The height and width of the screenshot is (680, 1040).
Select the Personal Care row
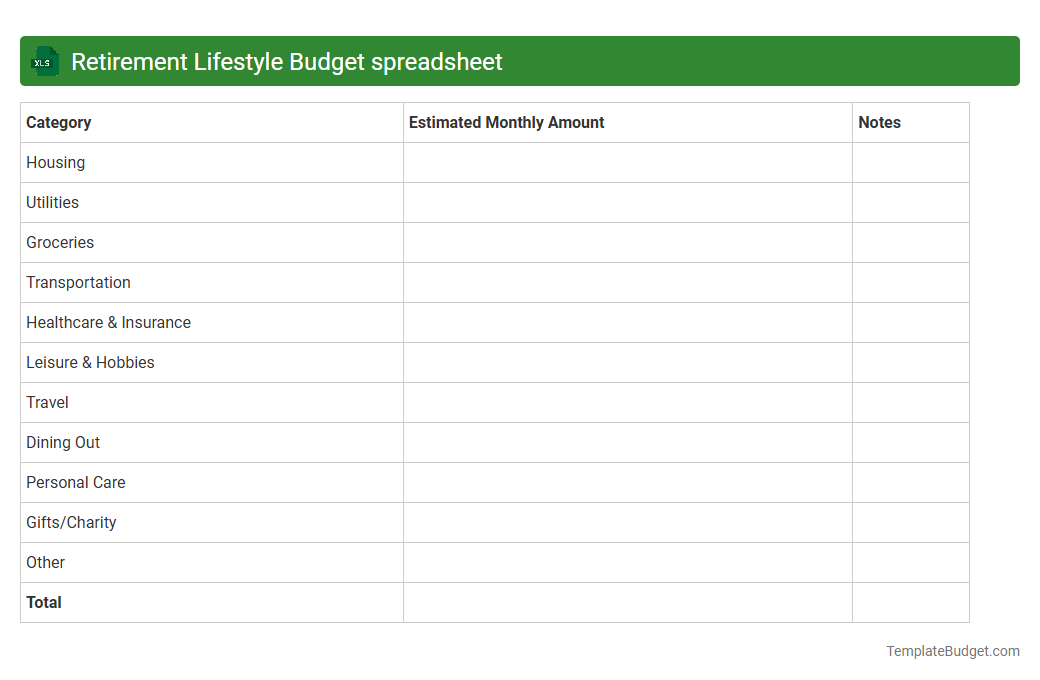click(x=75, y=482)
